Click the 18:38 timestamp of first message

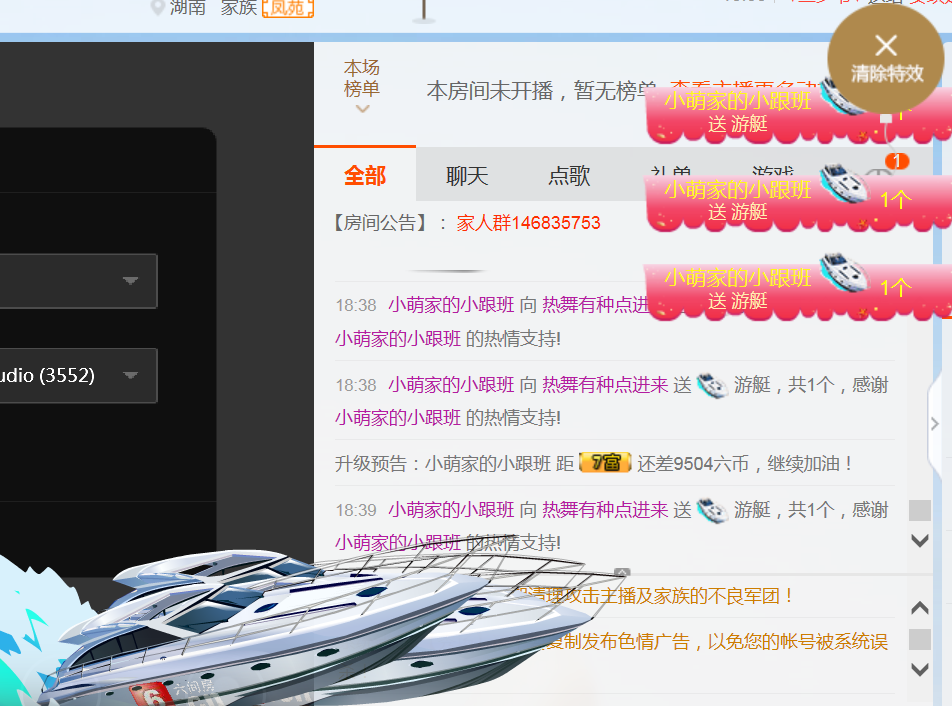pos(356,305)
